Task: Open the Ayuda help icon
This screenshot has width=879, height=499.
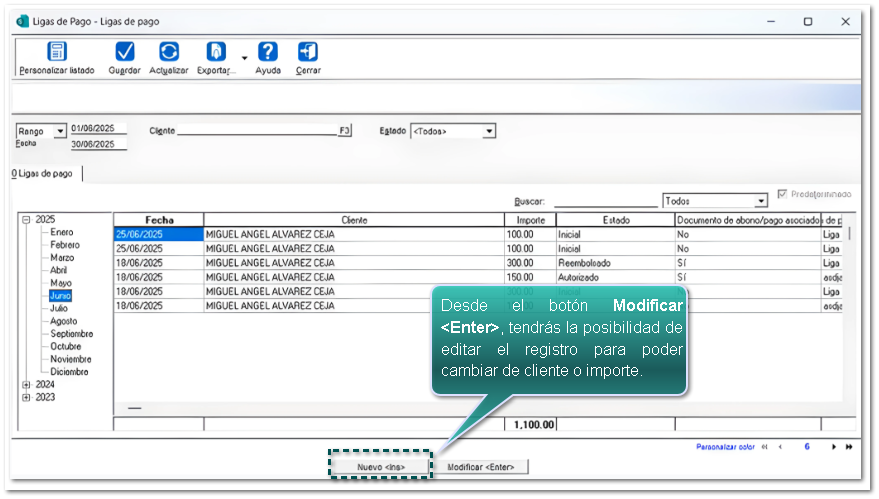Action: [268, 53]
